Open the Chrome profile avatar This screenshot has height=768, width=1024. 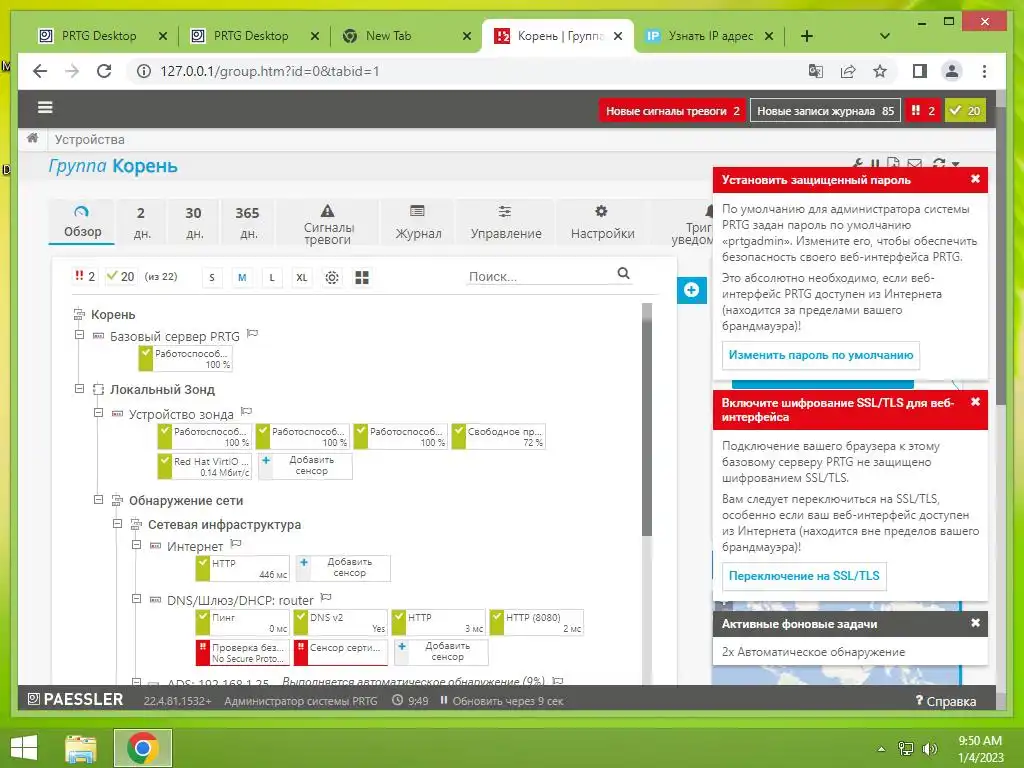952,71
